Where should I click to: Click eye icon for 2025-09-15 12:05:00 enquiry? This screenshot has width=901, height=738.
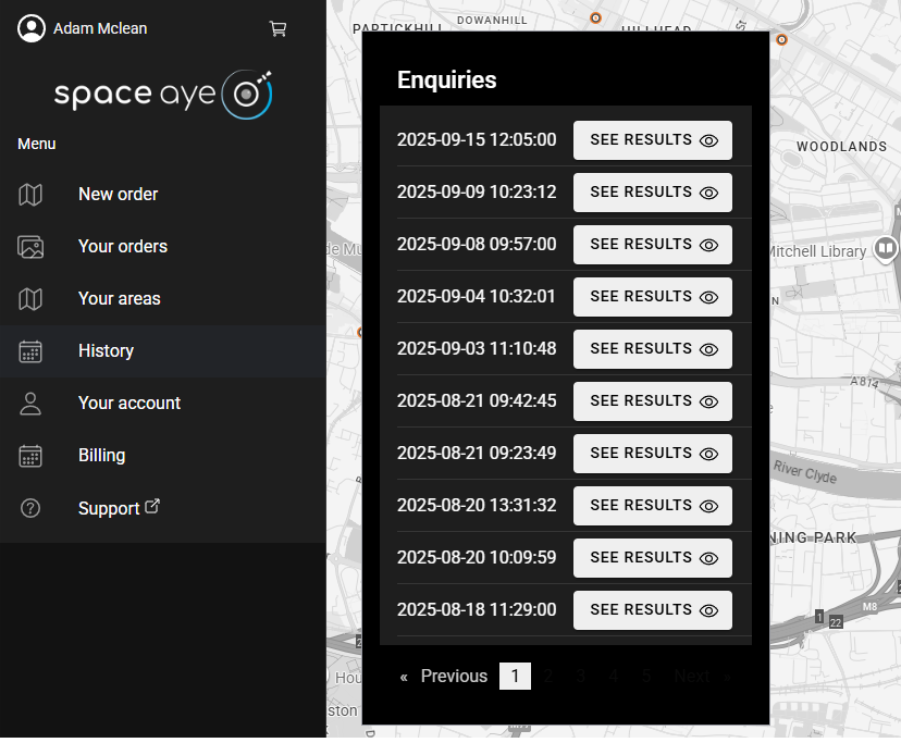(709, 141)
